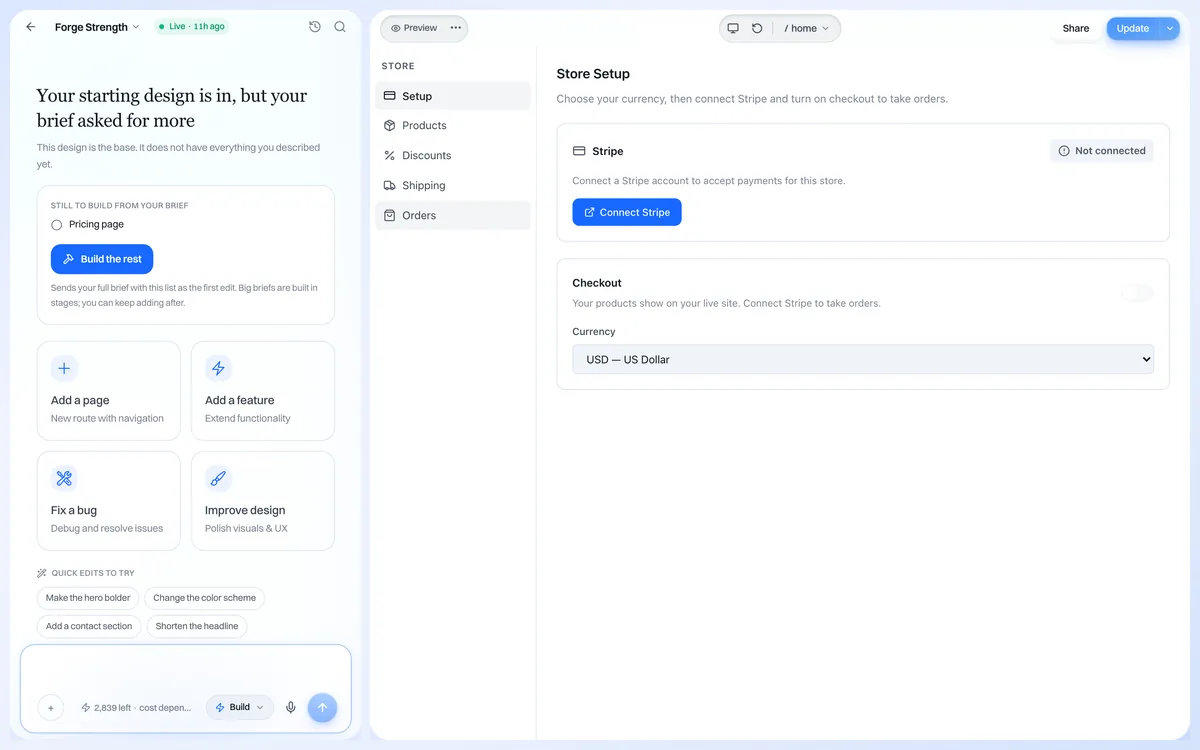The height and width of the screenshot is (750, 1200).
Task: Toggle the Checkout switch on
Action: click(1137, 293)
